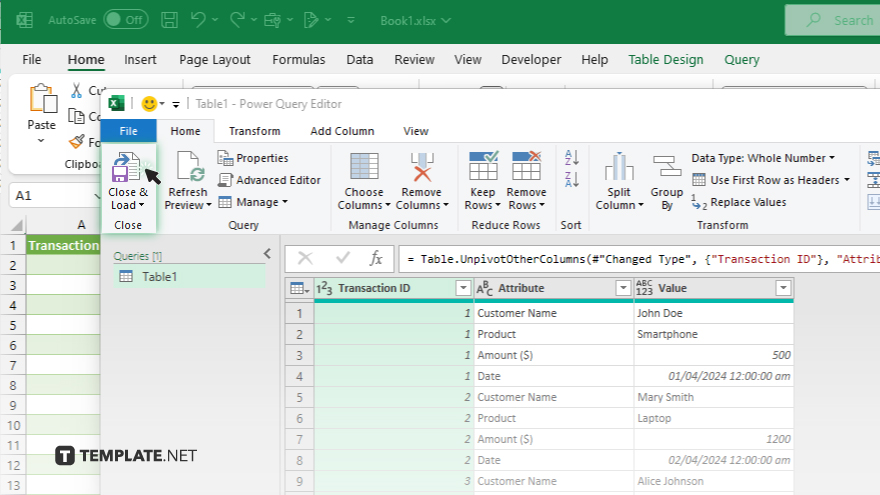Click Redo in Excel title bar
Viewport: 880px width, 495px height.
click(x=237, y=20)
